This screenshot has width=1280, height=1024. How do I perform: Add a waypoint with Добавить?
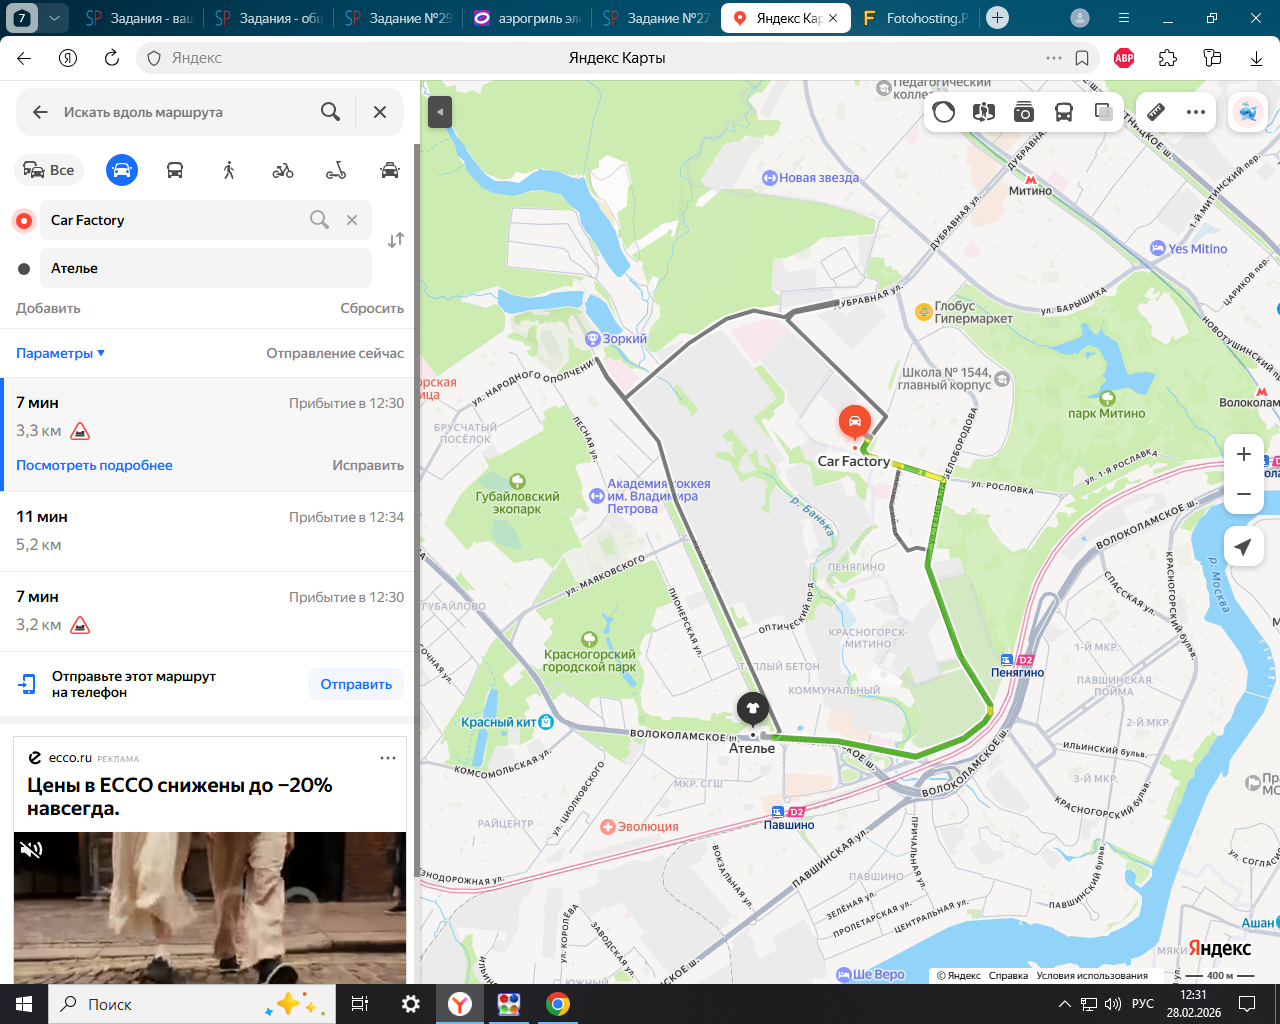point(48,308)
